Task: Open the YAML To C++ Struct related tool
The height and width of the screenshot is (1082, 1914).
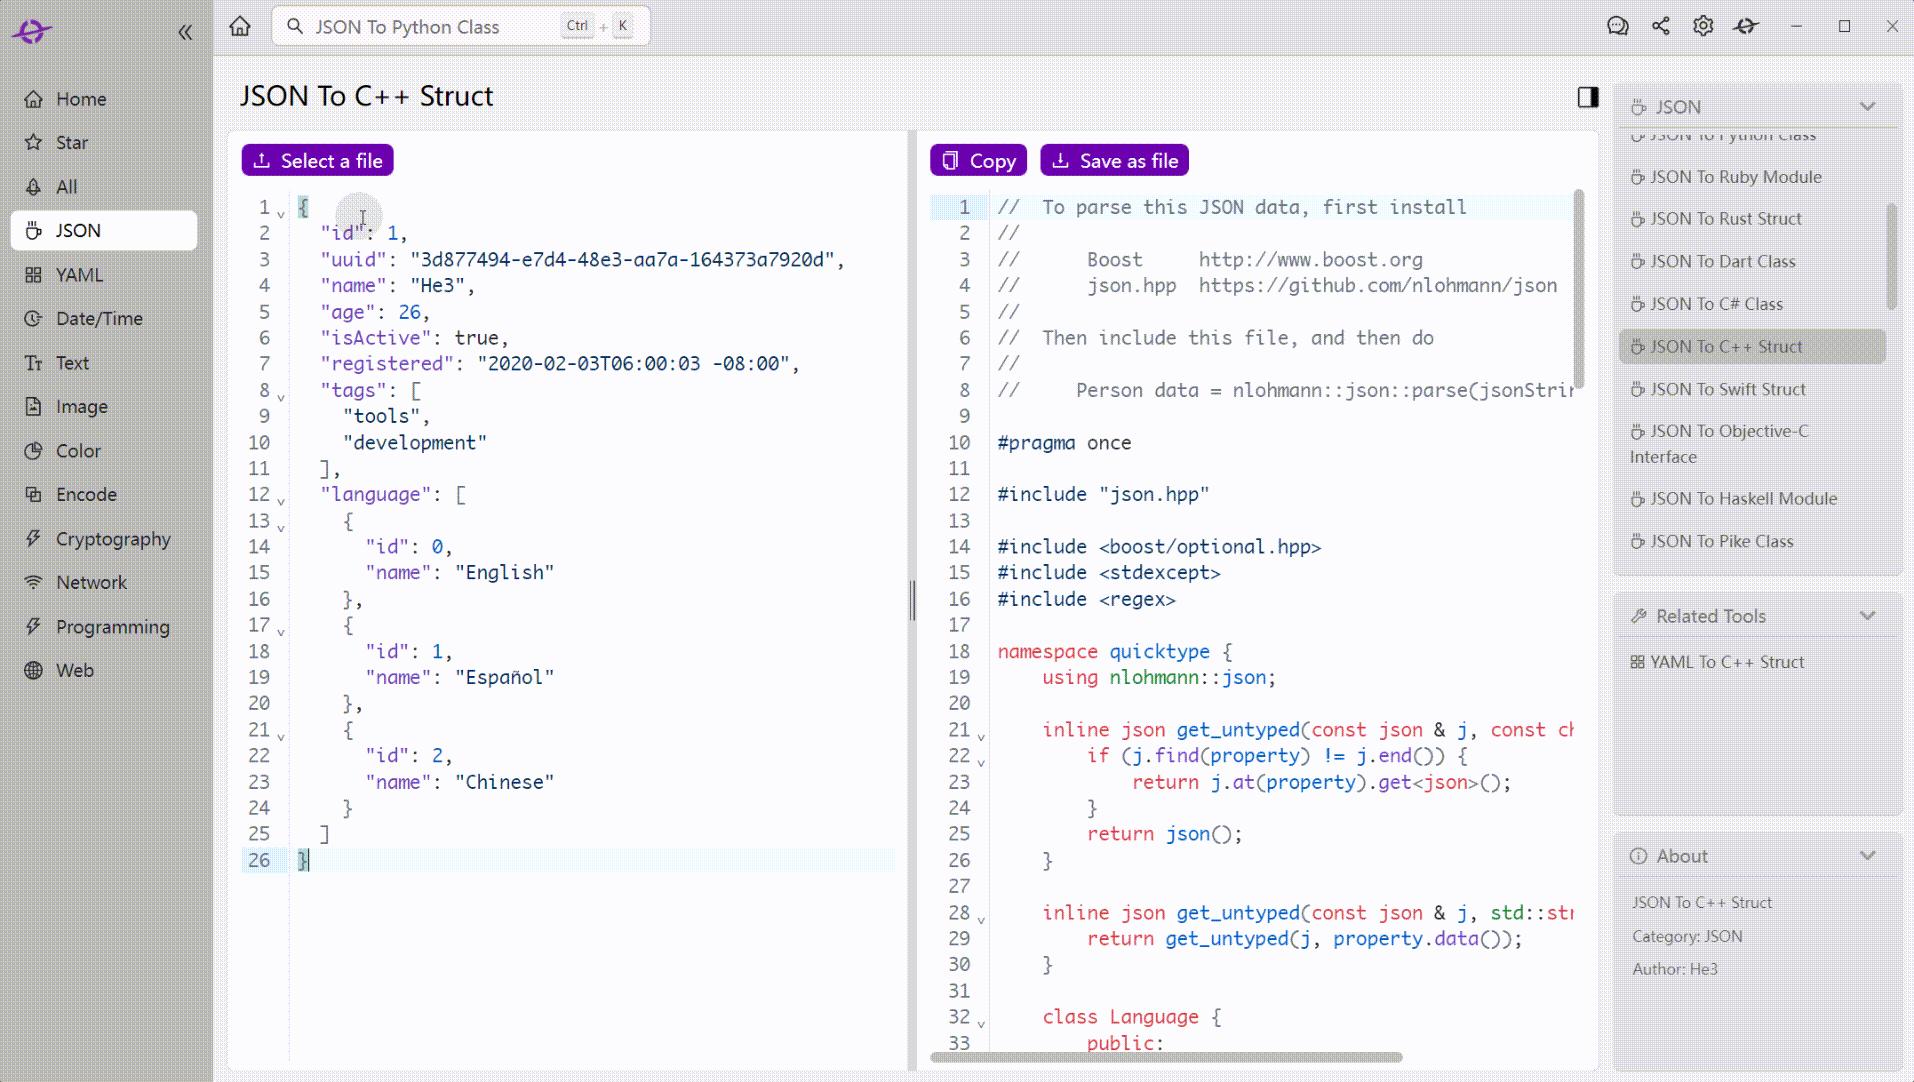Action: pyautogui.click(x=1729, y=661)
